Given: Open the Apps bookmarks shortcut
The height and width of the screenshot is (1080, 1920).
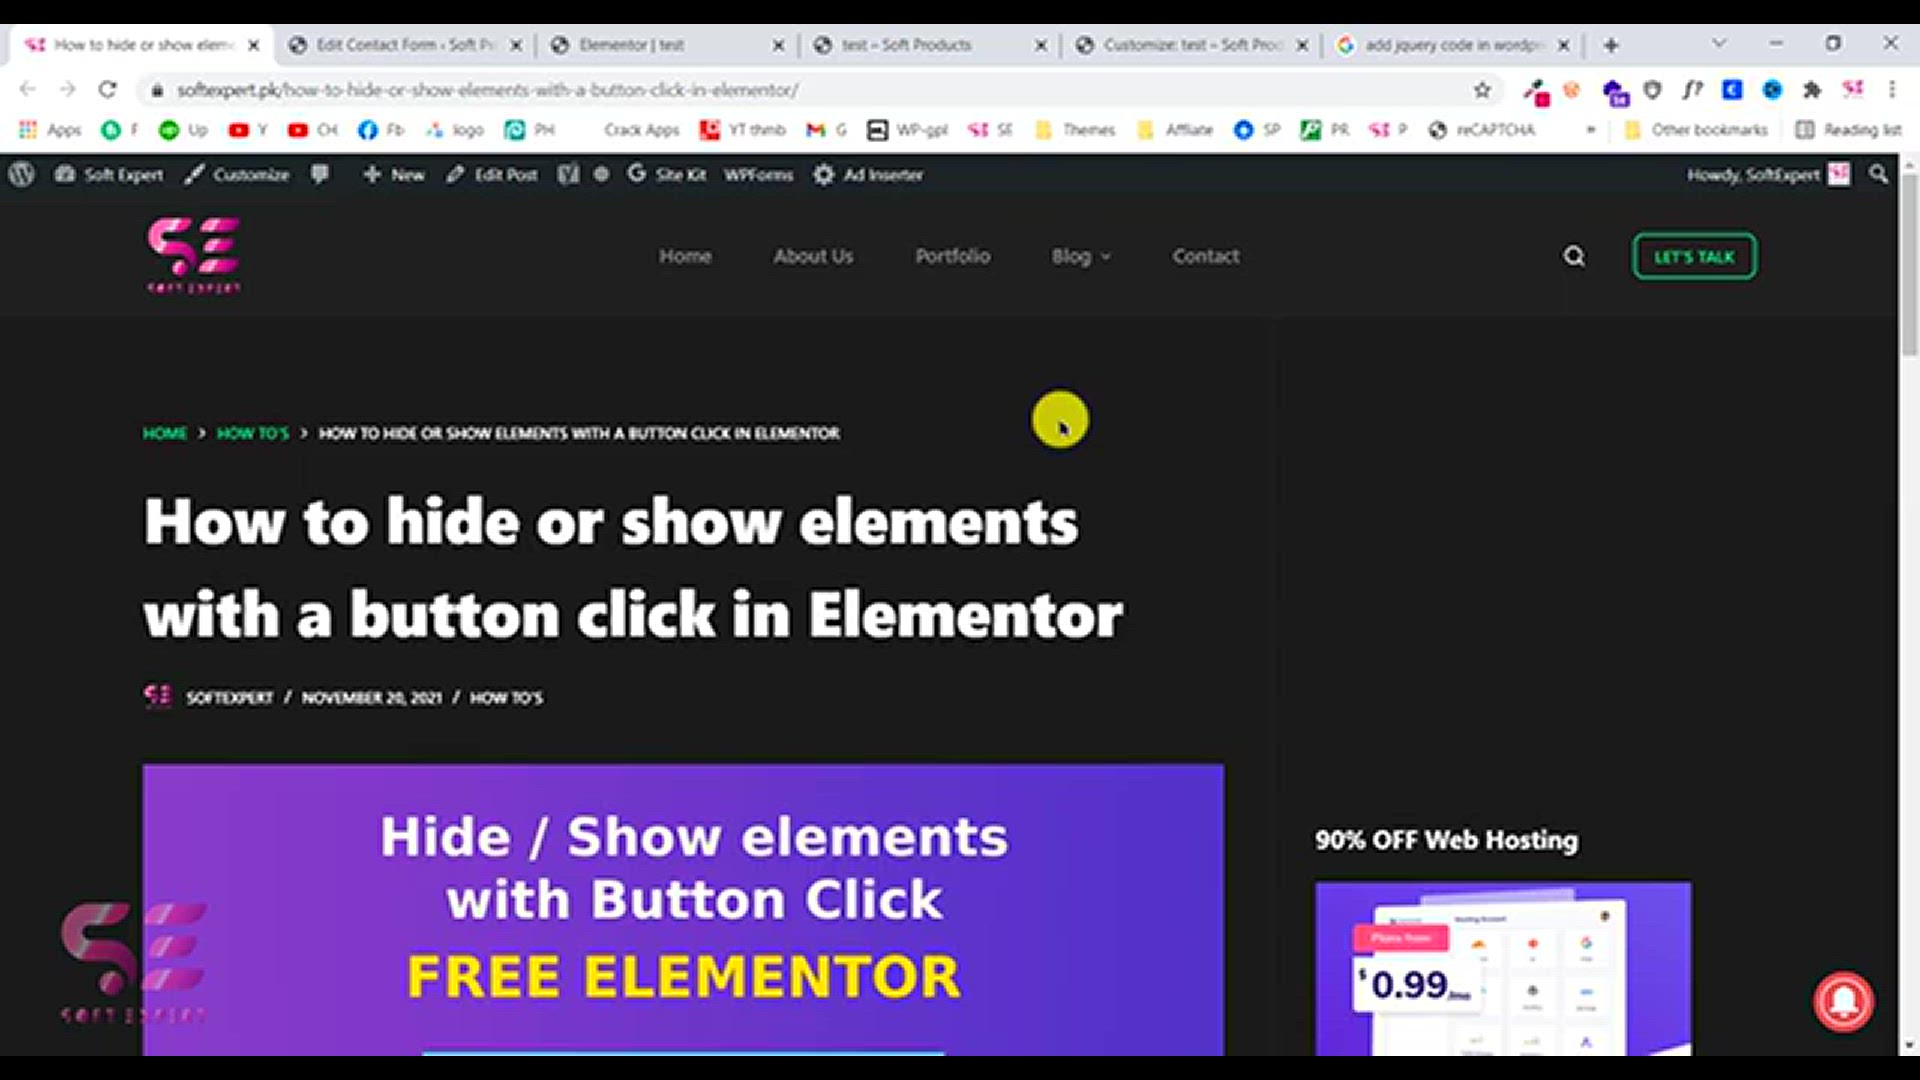Looking at the screenshot, I should point(51,130).
